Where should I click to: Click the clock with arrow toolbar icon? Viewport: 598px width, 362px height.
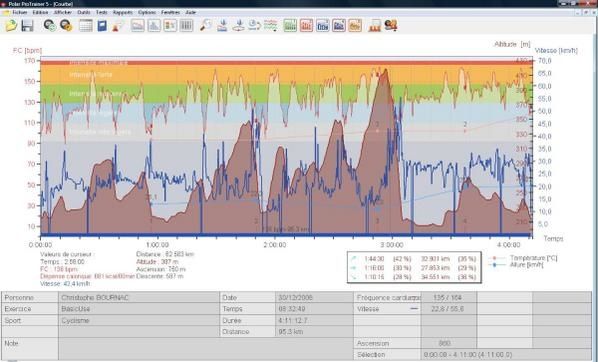pos(254,26)
